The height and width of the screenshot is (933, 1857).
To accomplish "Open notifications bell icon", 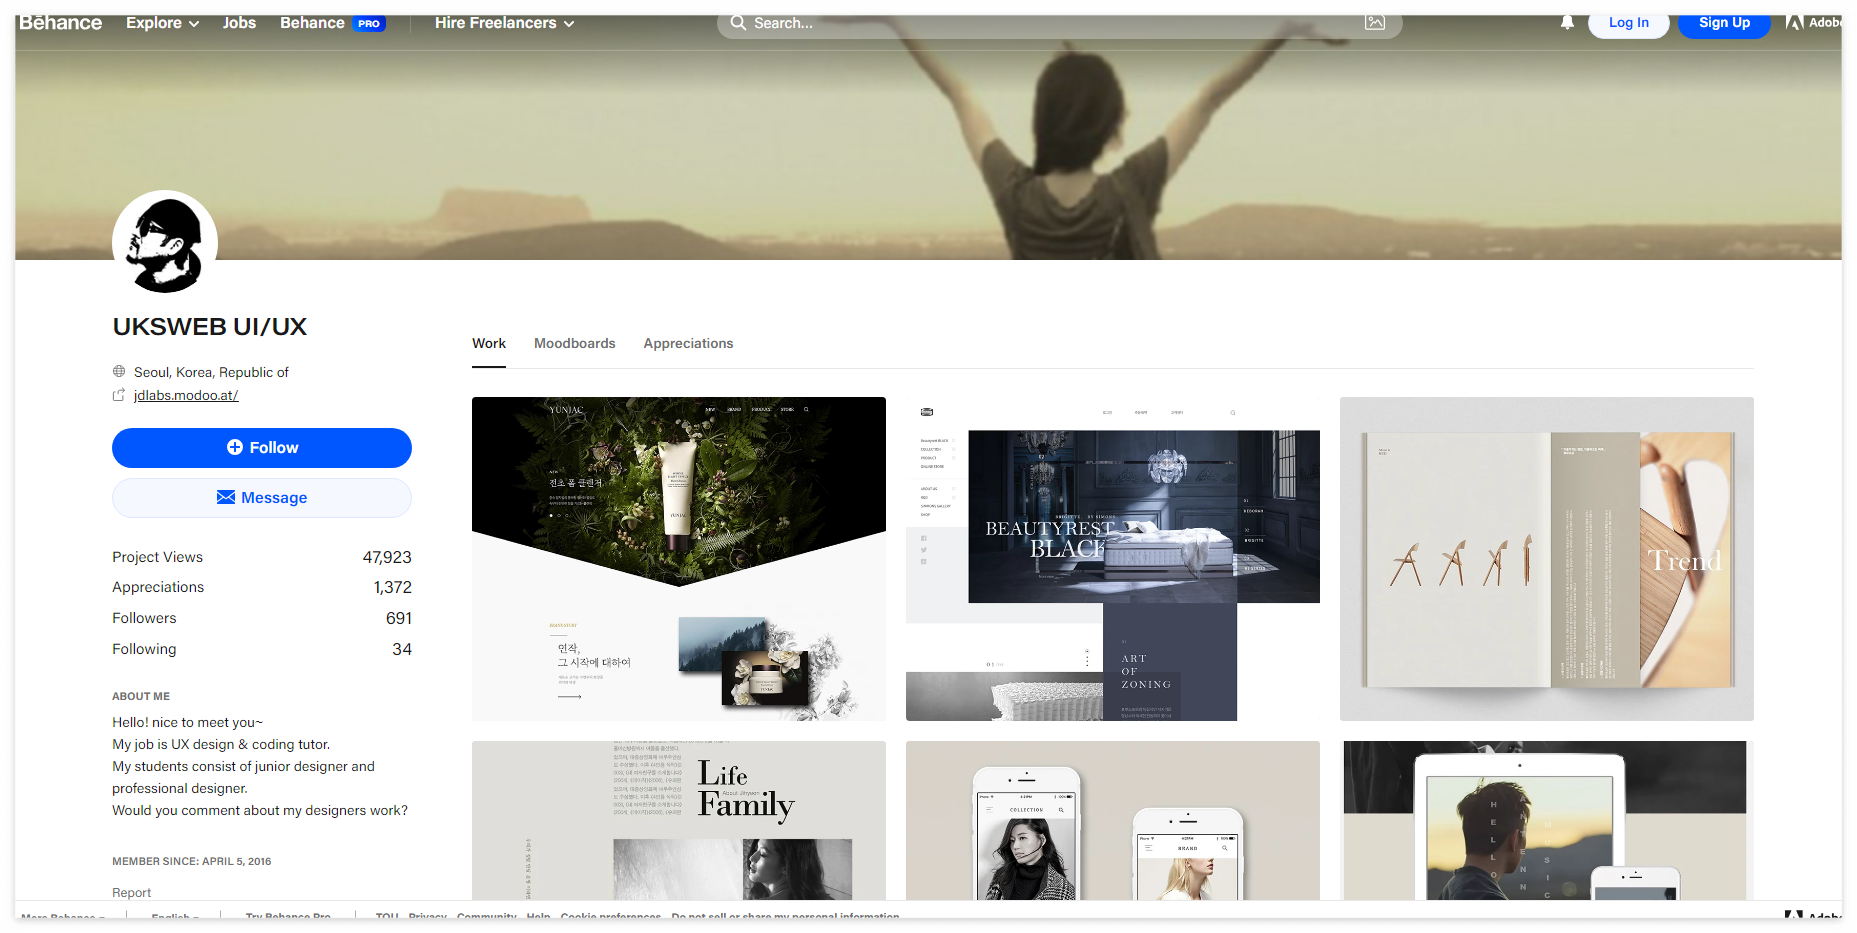I will [x=1567, y=22].
